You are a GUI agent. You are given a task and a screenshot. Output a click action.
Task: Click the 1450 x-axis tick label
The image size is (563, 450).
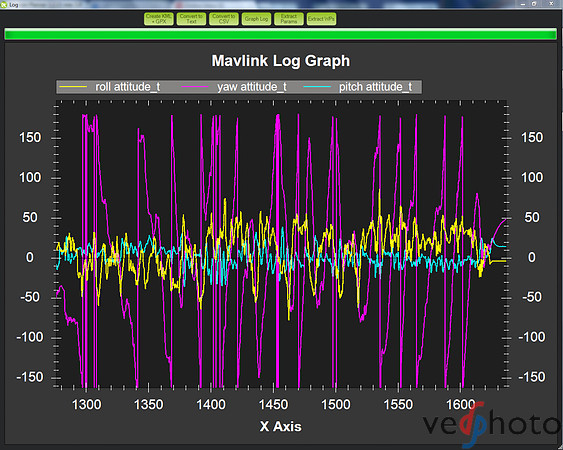[273, 405]
